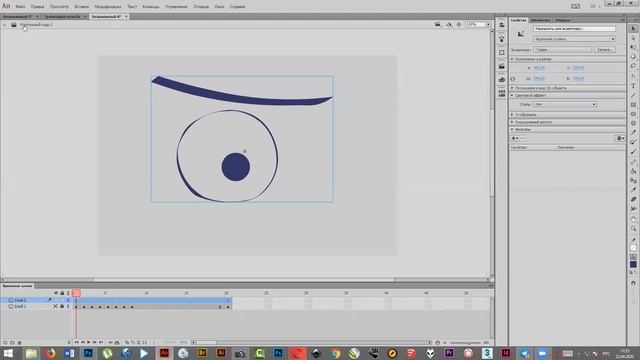This screenshot has height=360, width=640.
Task: Select the Zoom magnifier tool
Action: click(x=633, y=229)
